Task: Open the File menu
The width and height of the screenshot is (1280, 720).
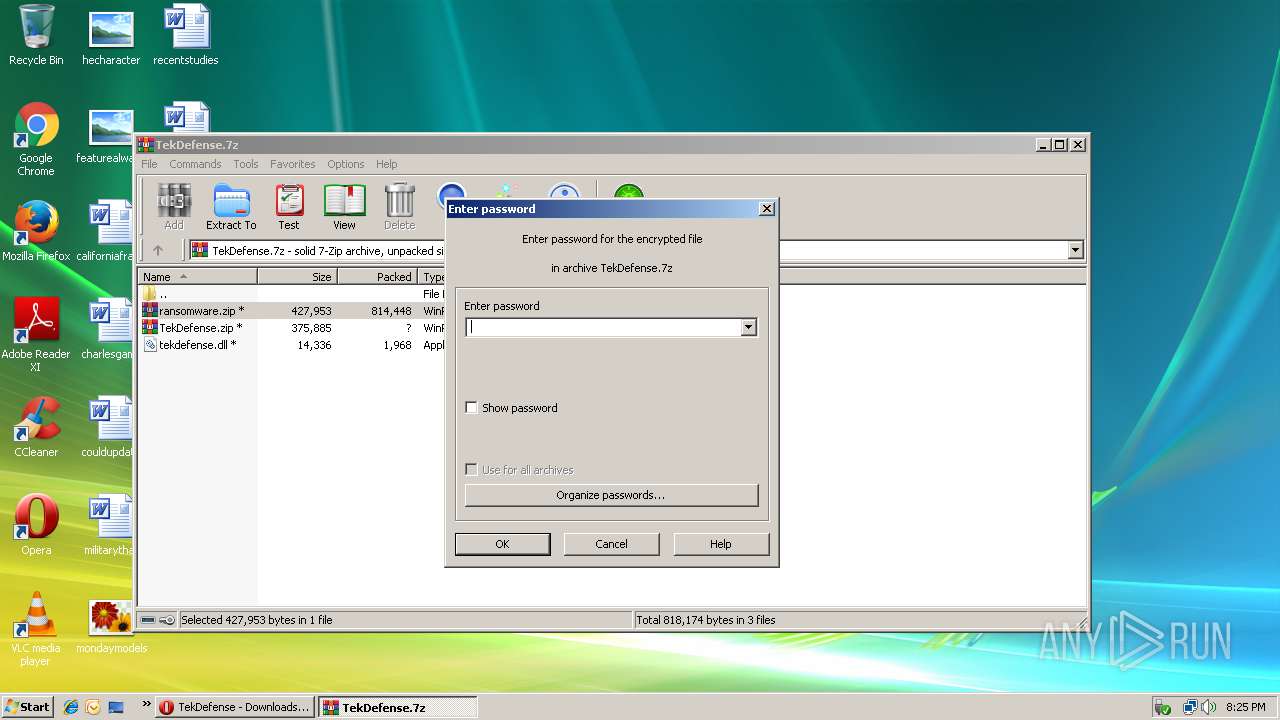Action: click(149, 164)
